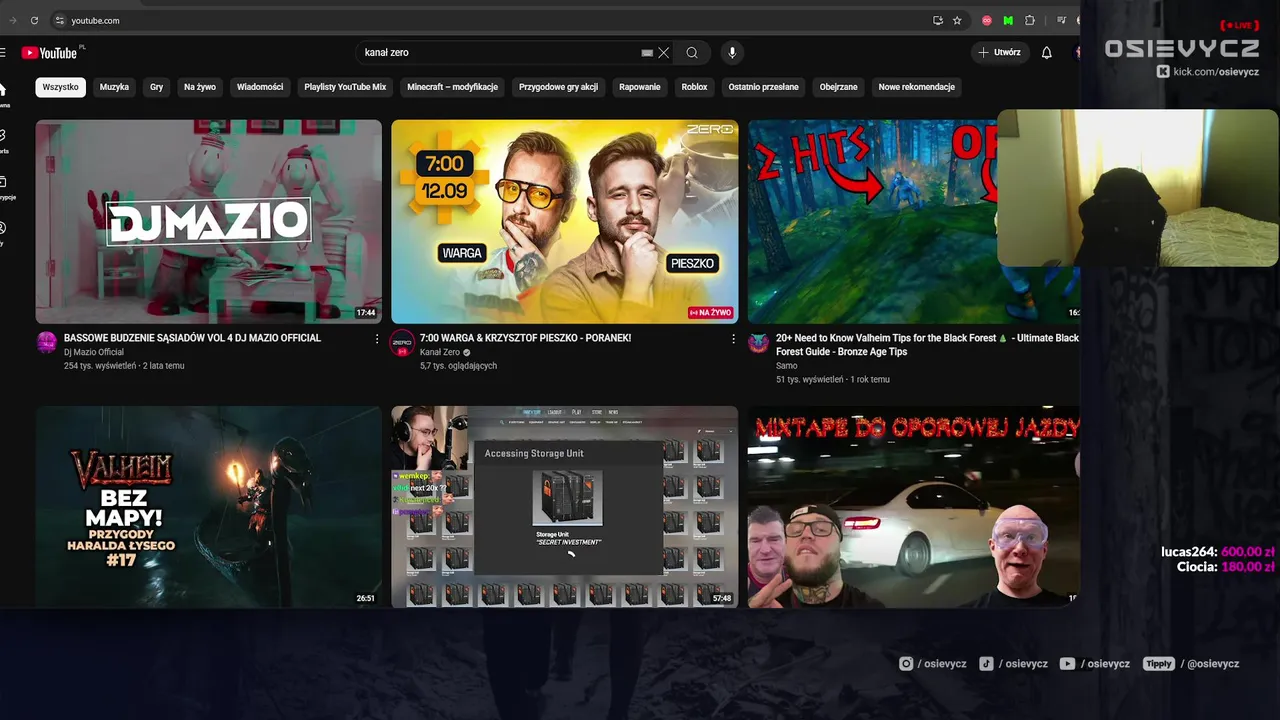This screenshot has width=1280, height=720.
Task: Visit the Samo channel name
Action: pos(787,366)
